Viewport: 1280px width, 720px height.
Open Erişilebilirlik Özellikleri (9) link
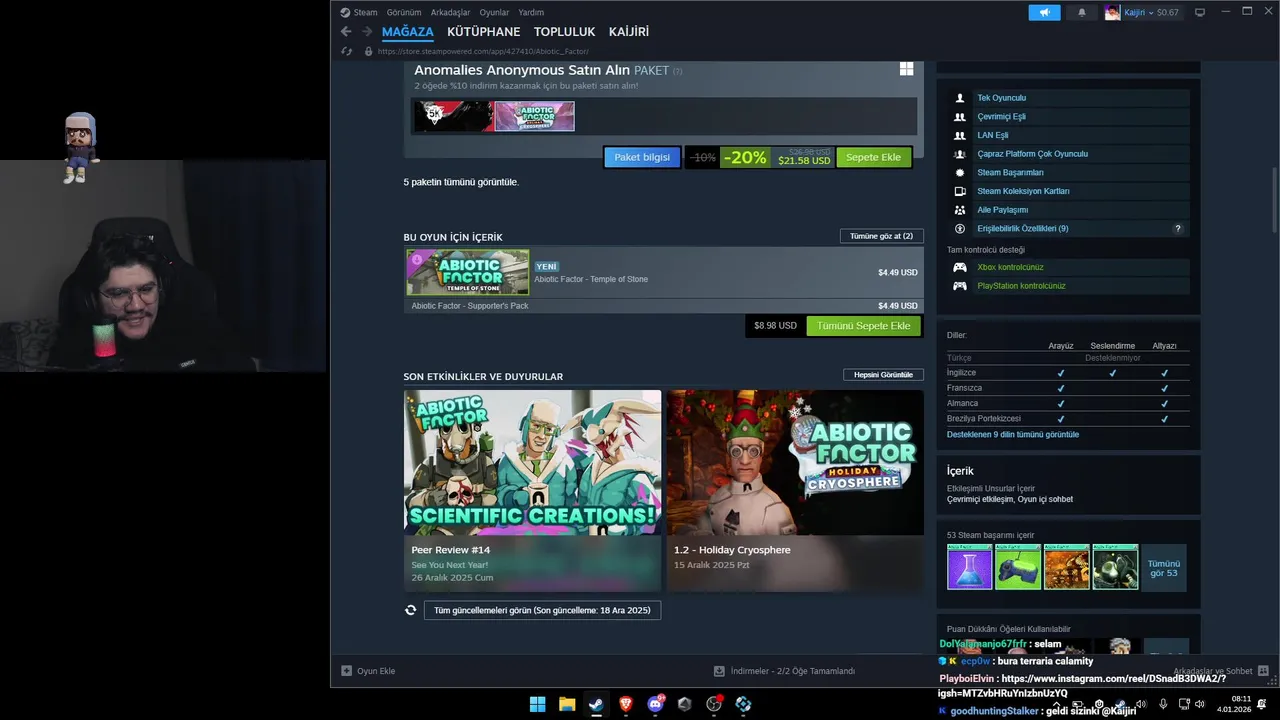tap(1022, 229)
